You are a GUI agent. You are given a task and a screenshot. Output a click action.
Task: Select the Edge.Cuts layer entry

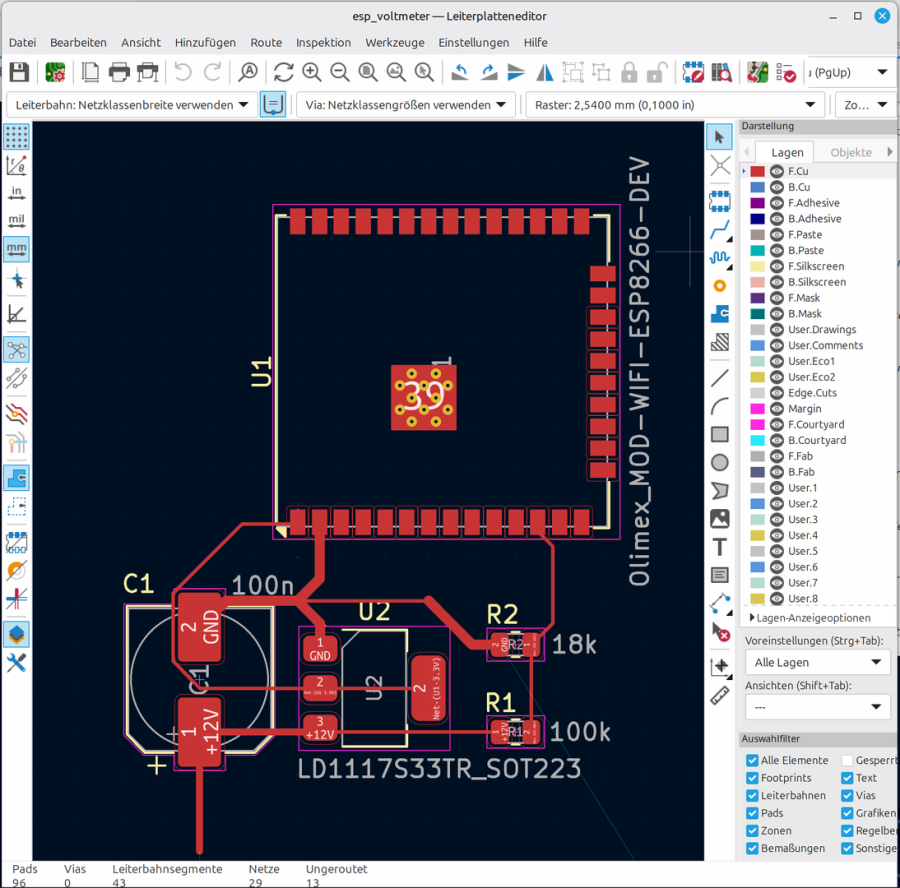(x=812, y=393)
